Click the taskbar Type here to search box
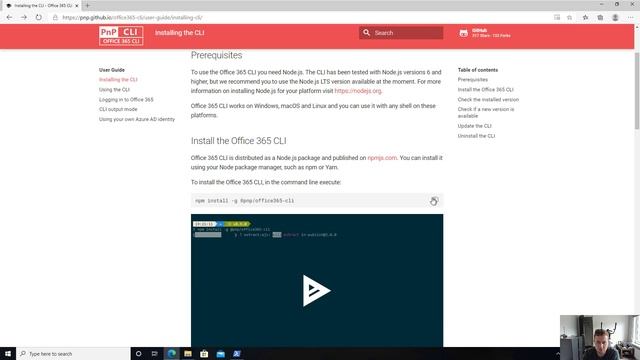This screenshot has height=360, width=640. (x=73, y=353)
